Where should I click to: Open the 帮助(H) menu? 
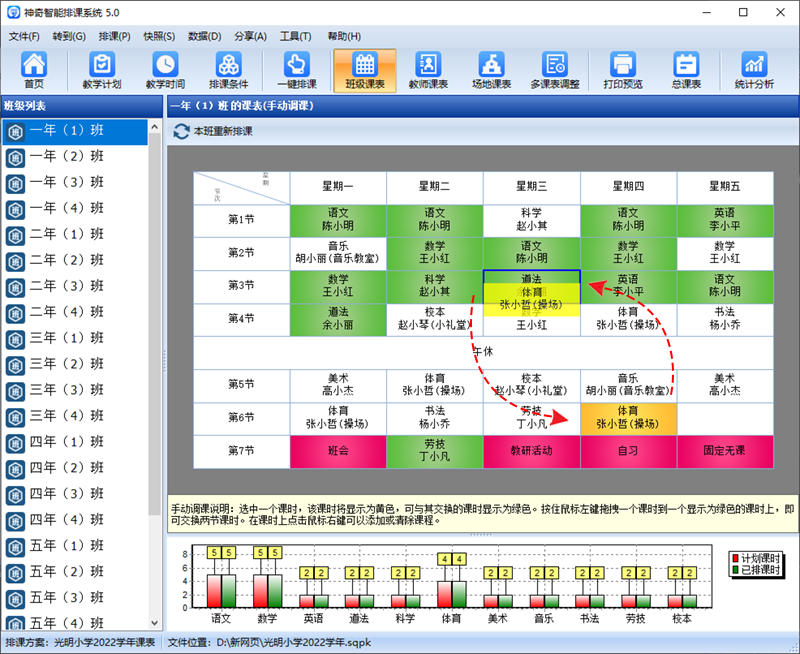pyautogui.click(x=344, y=36)
